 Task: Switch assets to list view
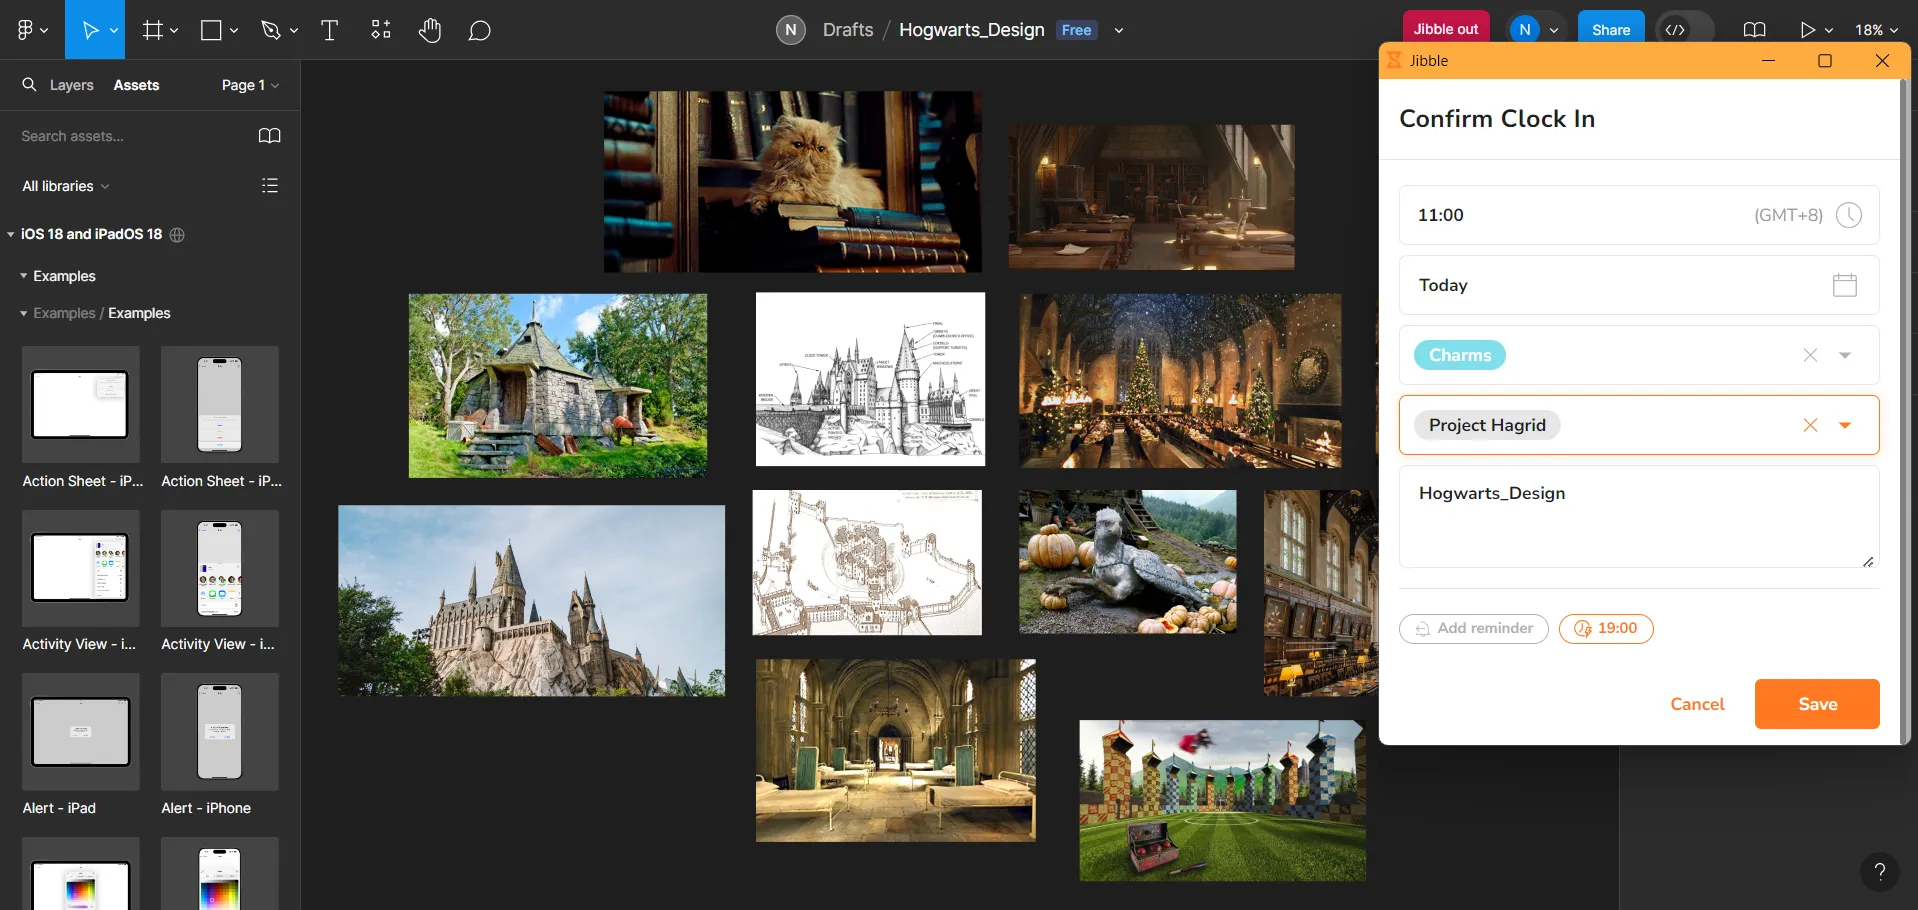click(x=269, y=186)
